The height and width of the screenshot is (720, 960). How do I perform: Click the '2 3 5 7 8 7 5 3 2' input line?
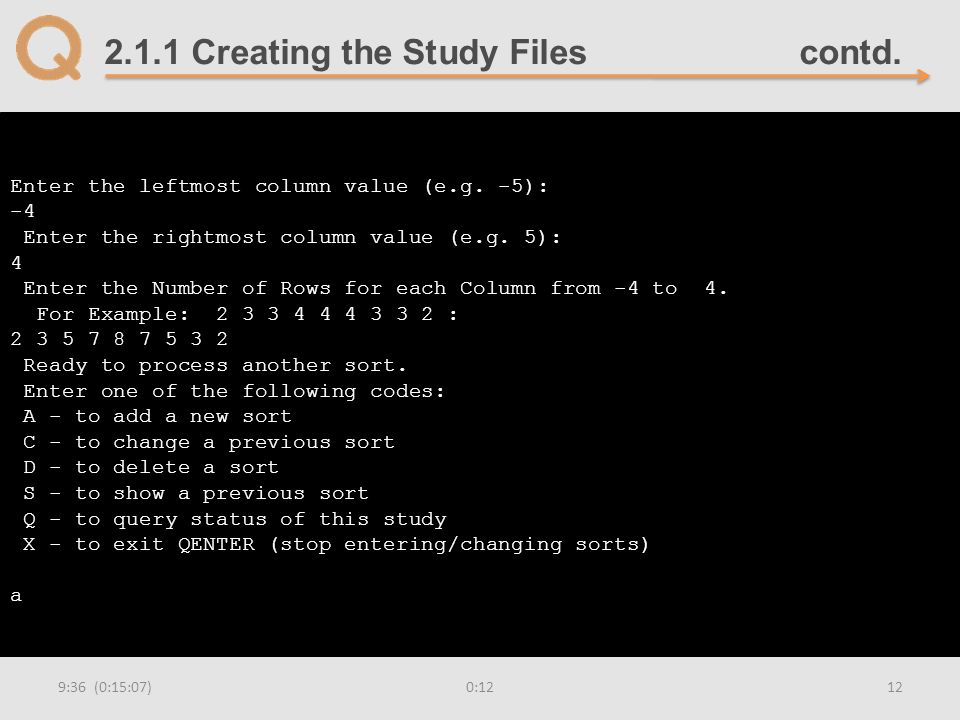coord(119,339)
